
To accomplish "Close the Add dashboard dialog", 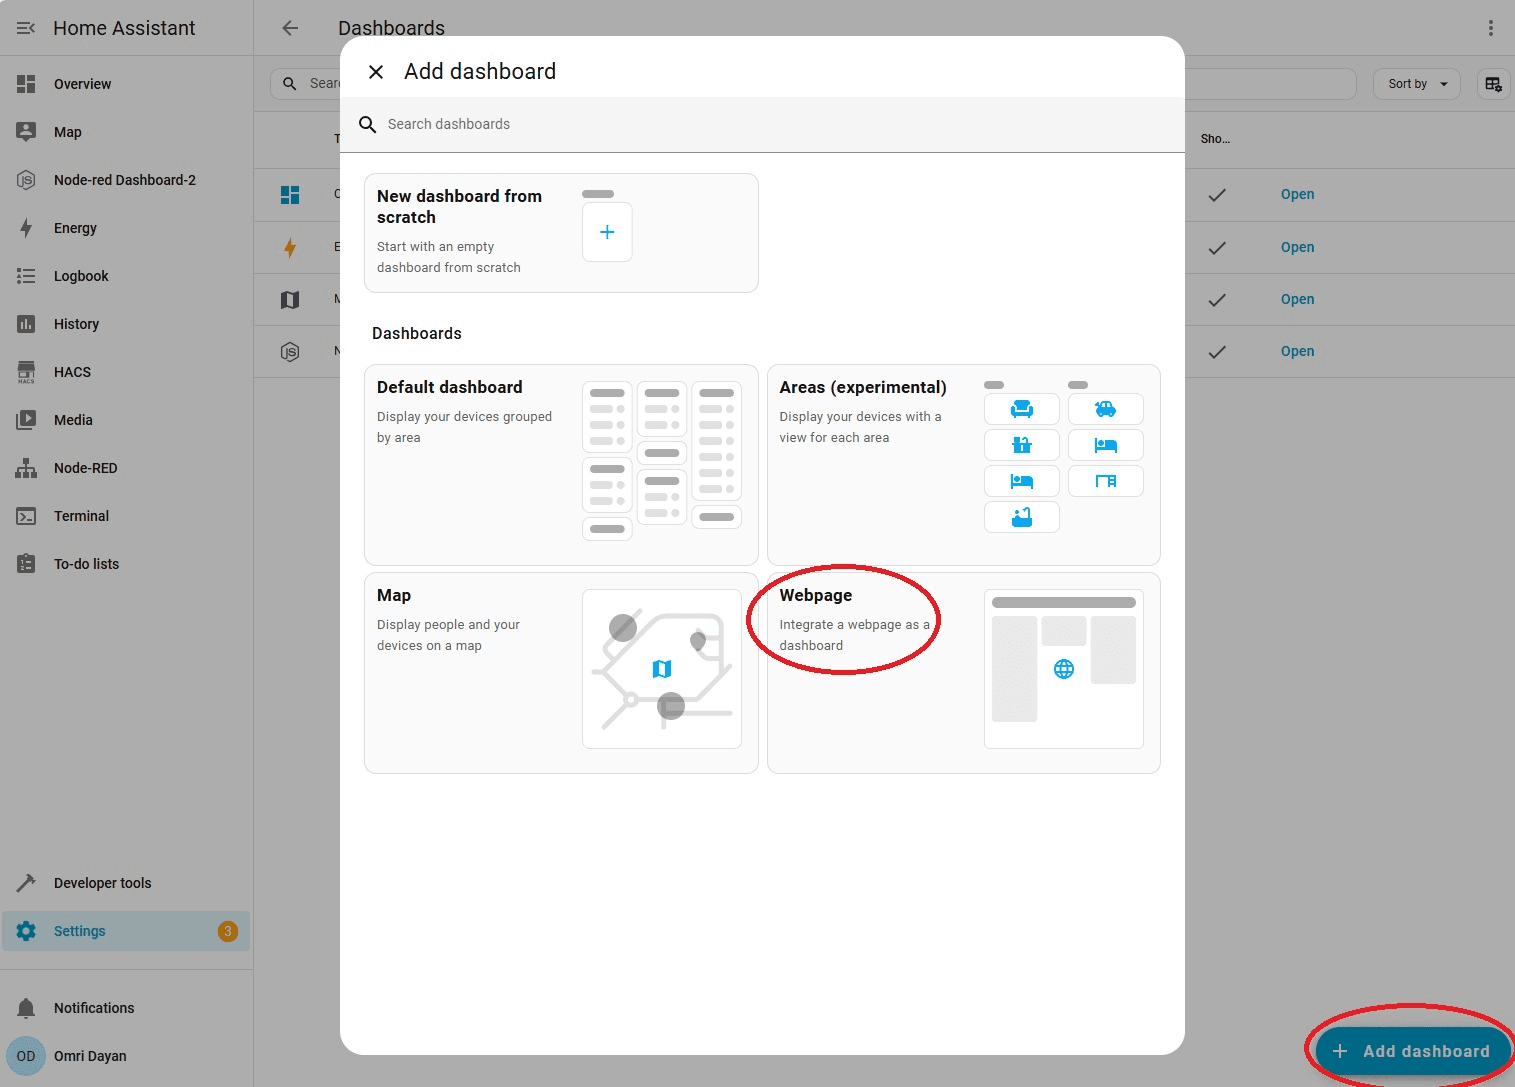I will (x=376, y=72).
